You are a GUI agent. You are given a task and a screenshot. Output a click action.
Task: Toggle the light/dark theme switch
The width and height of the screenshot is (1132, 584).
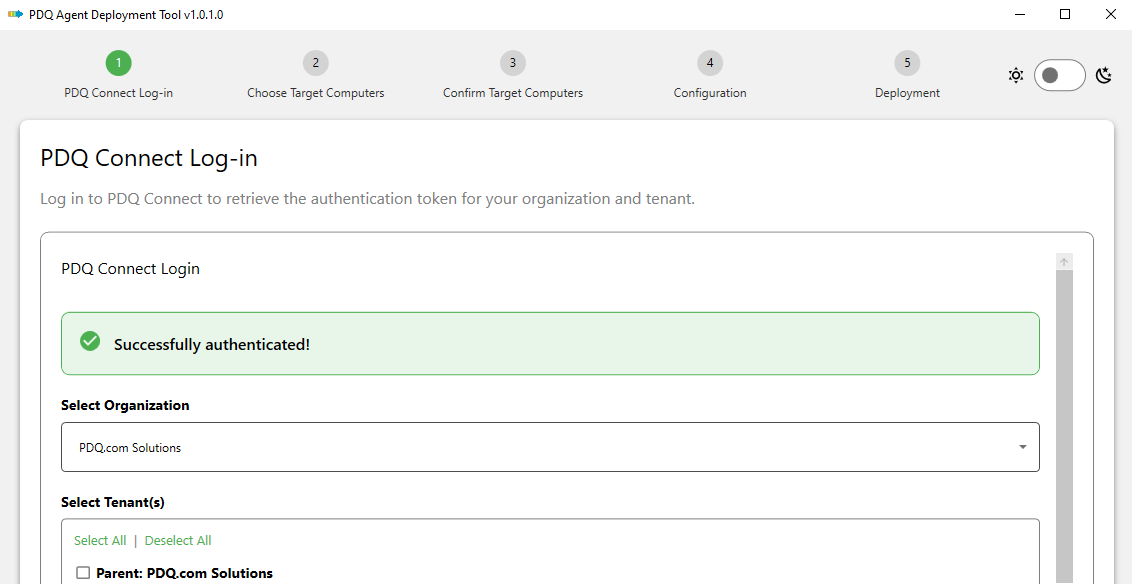[1060, 75]
